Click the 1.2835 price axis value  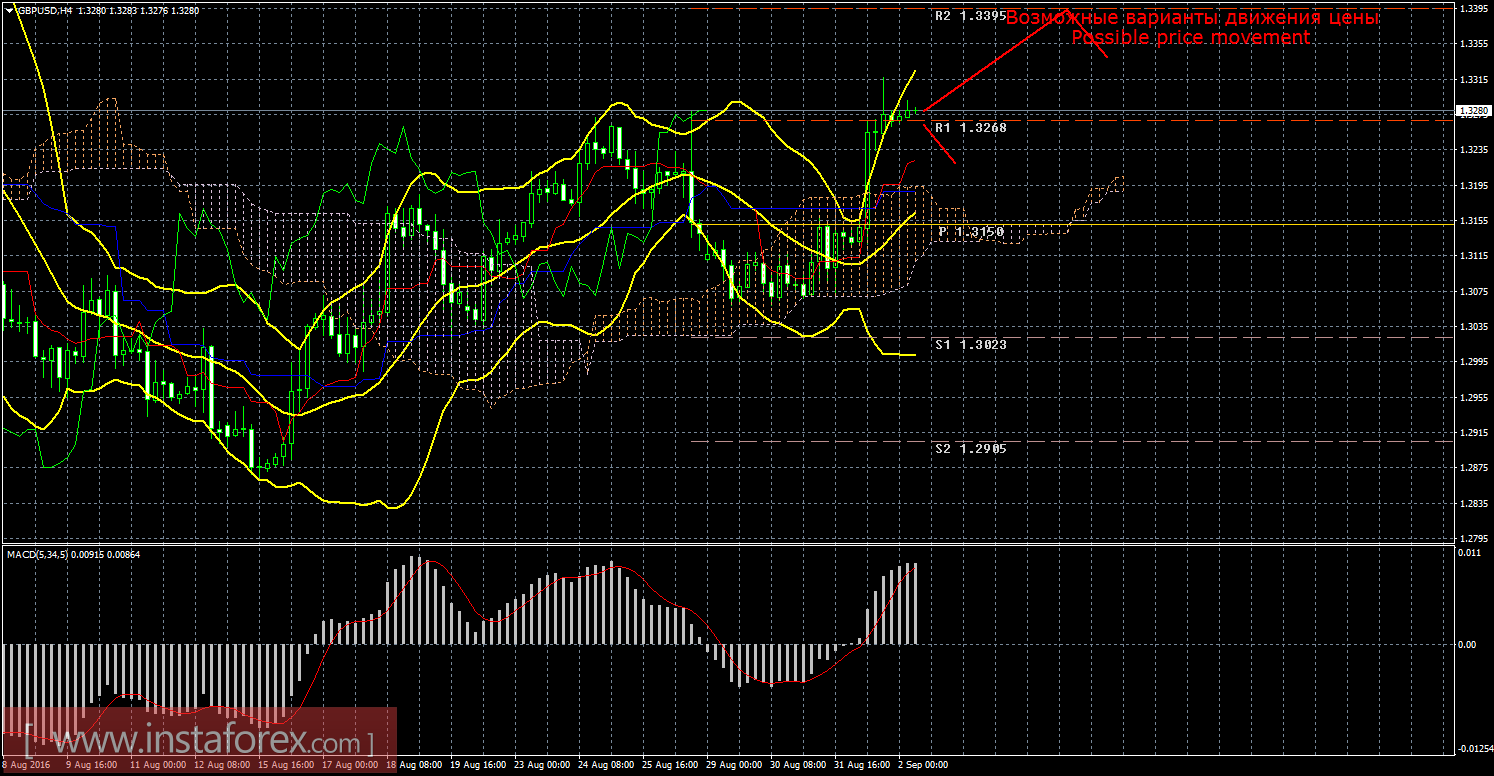[x=1473, y=504]
